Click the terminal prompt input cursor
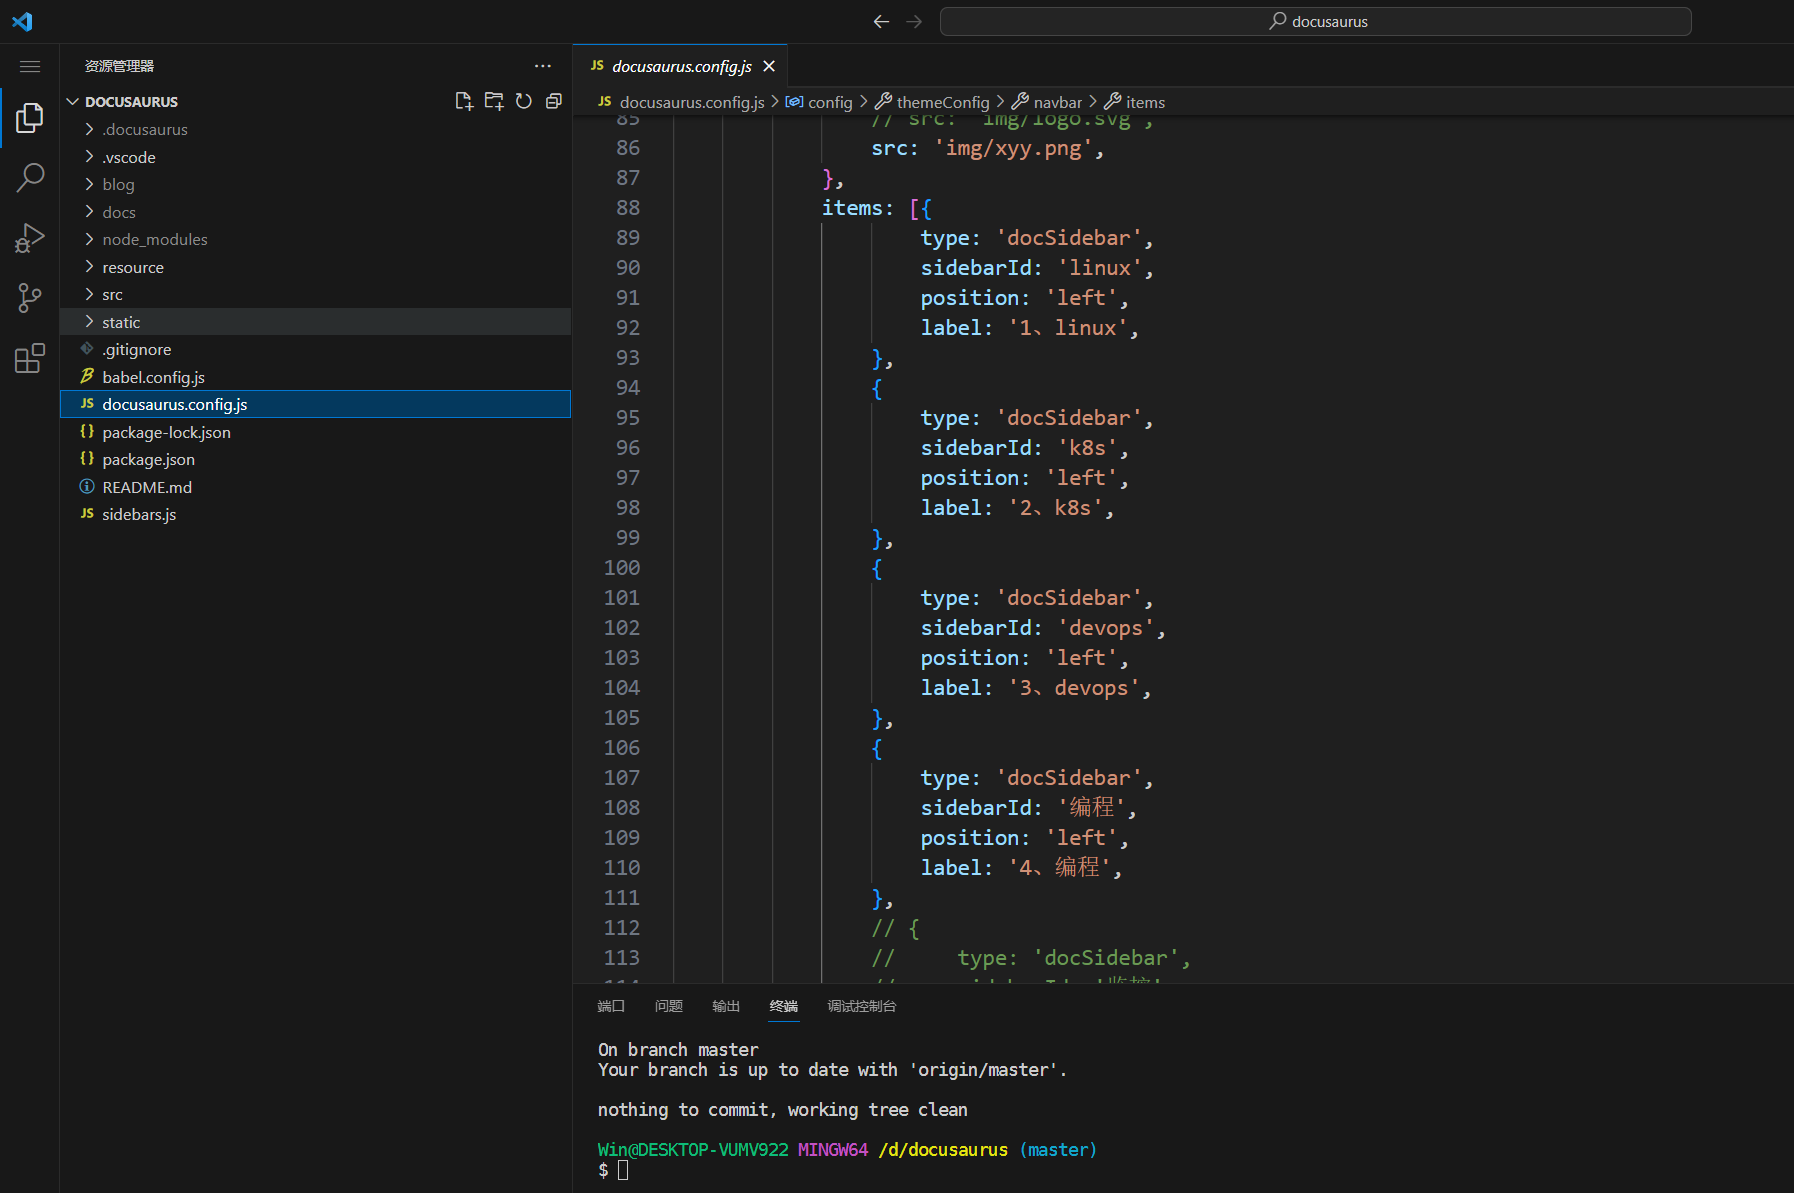 pyautogui.click(x=623, y=1170)
